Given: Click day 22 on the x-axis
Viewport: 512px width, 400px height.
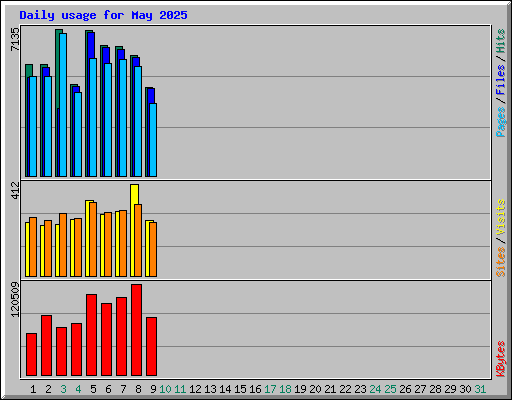Looking at the screenshot, I should pos(345,389).
